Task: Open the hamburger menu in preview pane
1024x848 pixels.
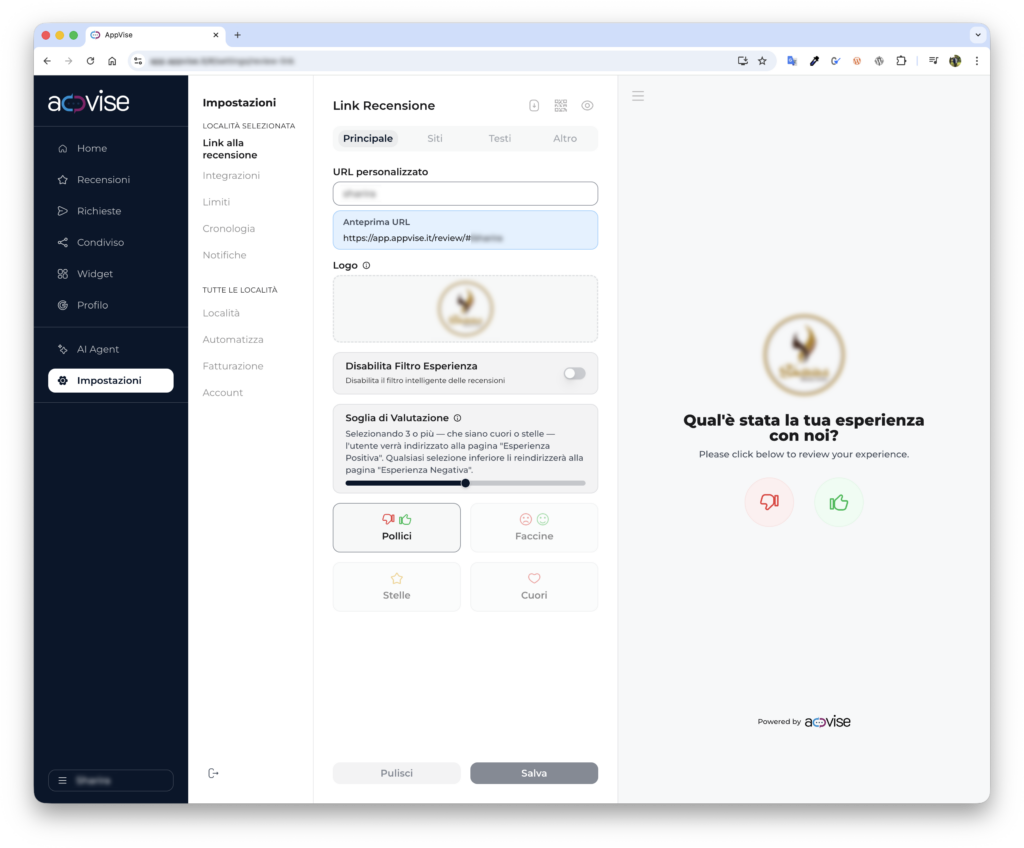Action: pyautogui.click(x=638, y=96)
